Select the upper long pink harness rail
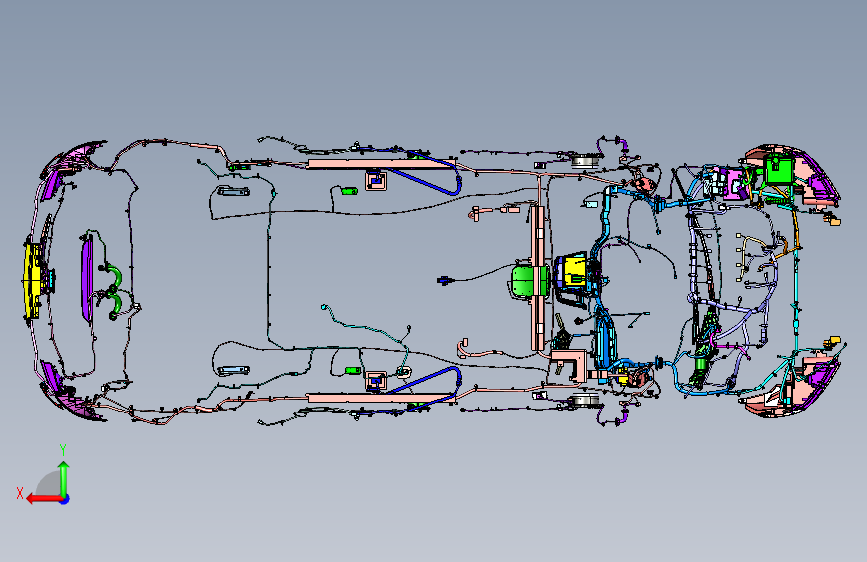 [382, 164]
